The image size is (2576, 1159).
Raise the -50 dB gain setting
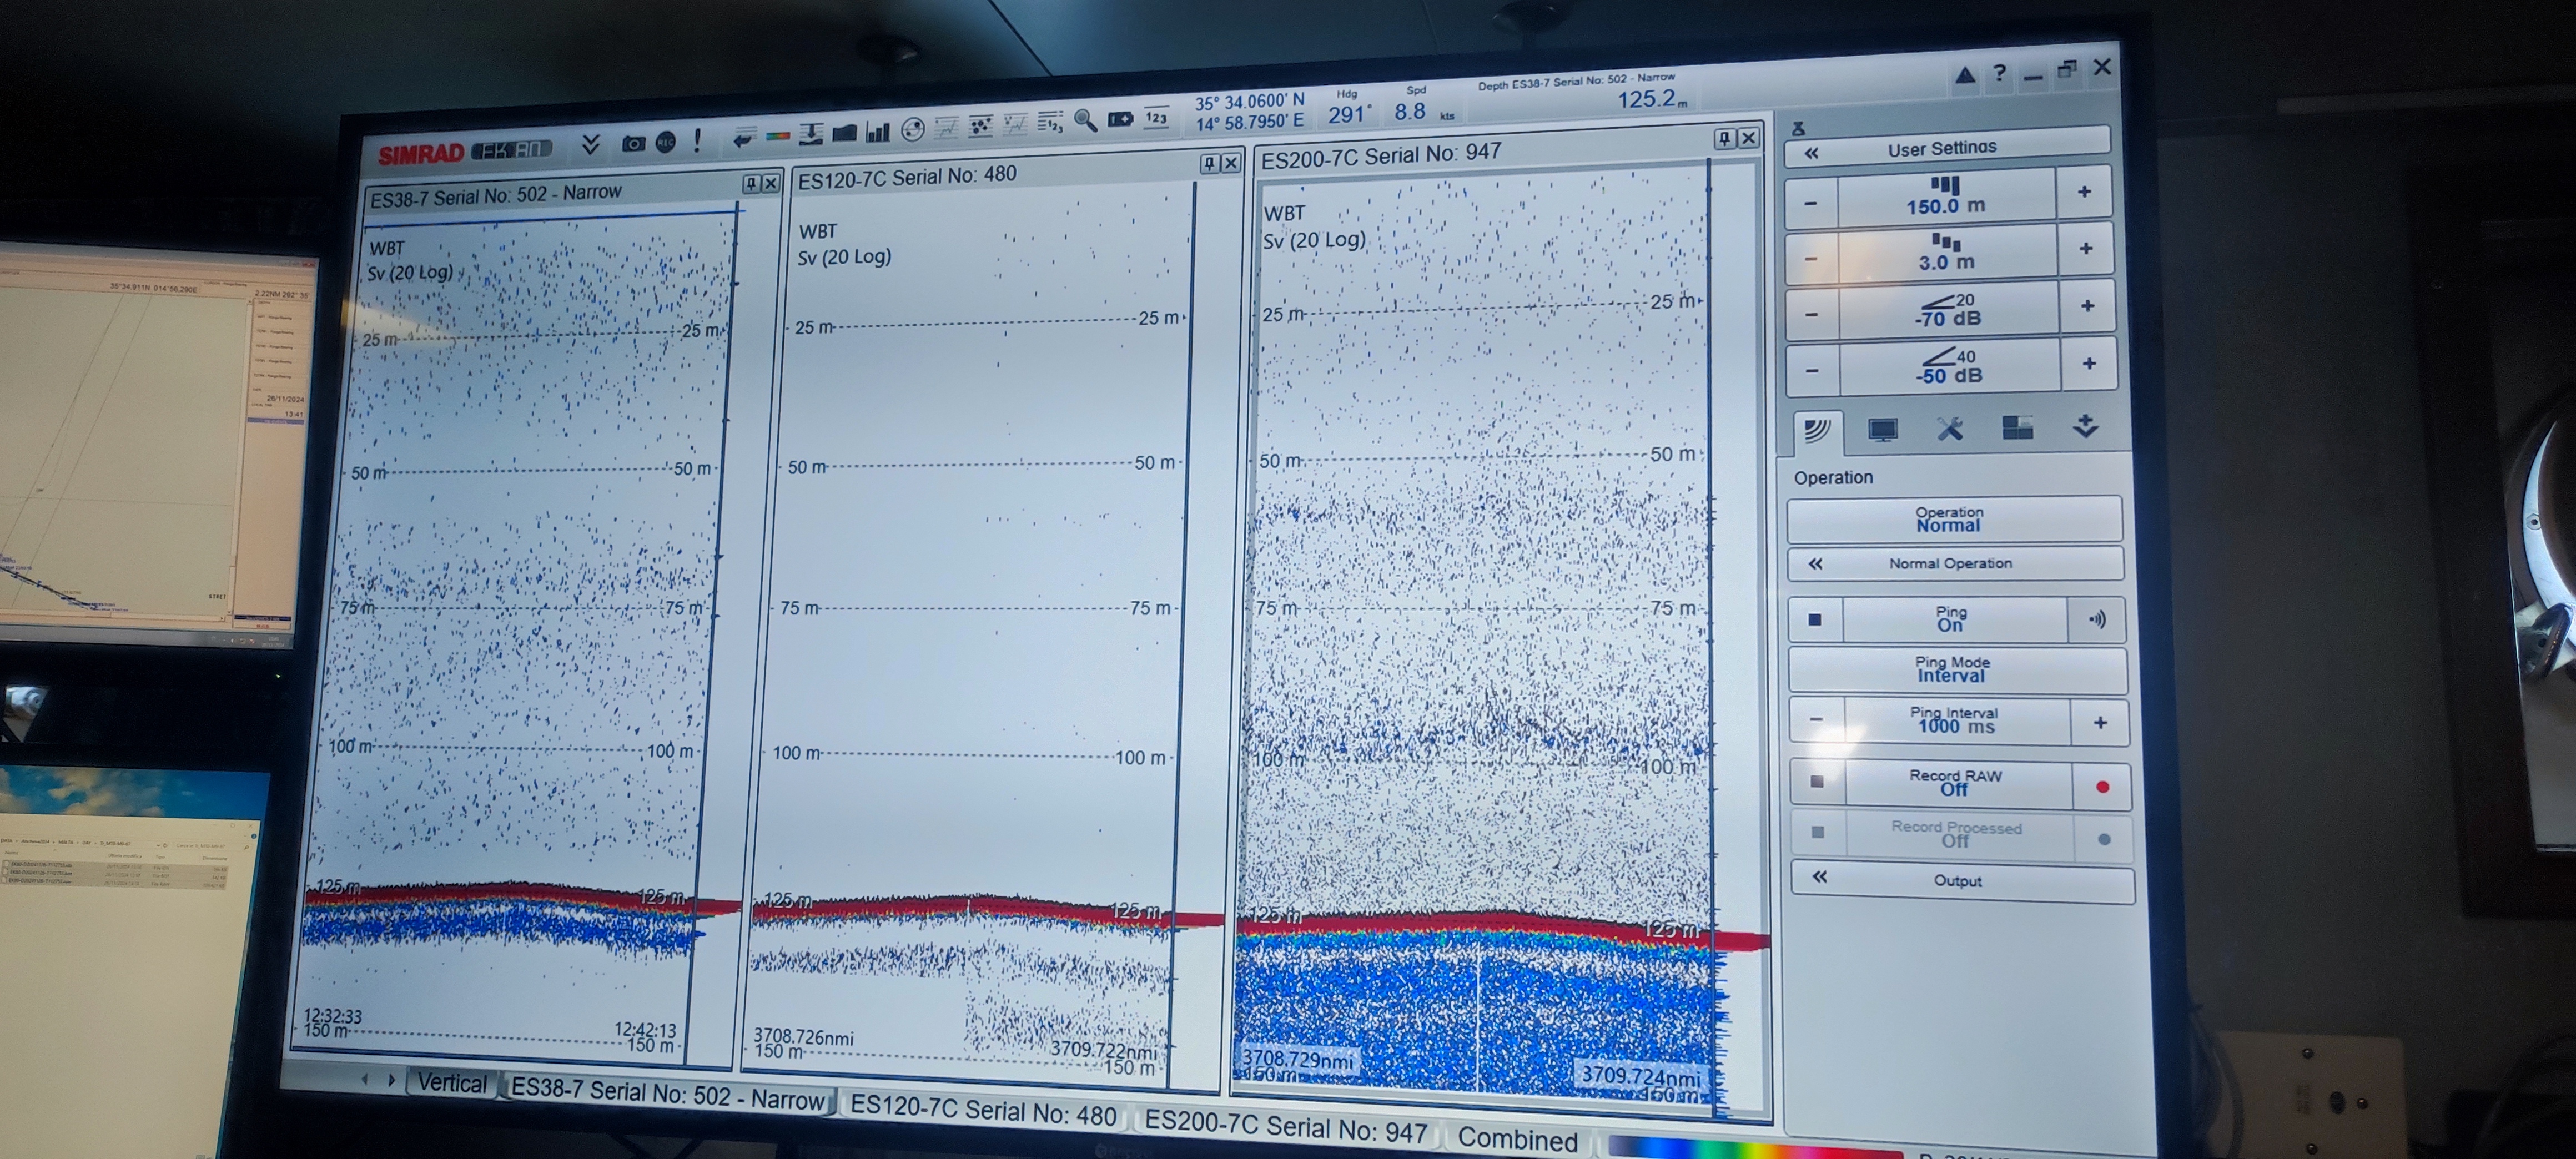tap(2089, 364)
